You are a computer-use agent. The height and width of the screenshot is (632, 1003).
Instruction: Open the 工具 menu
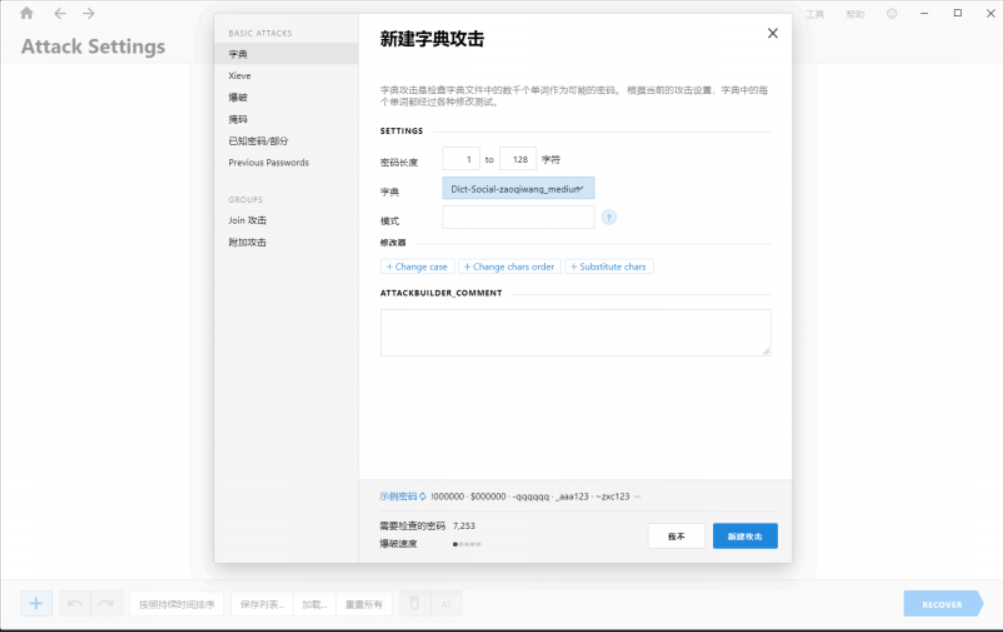[x=815, y=14]
